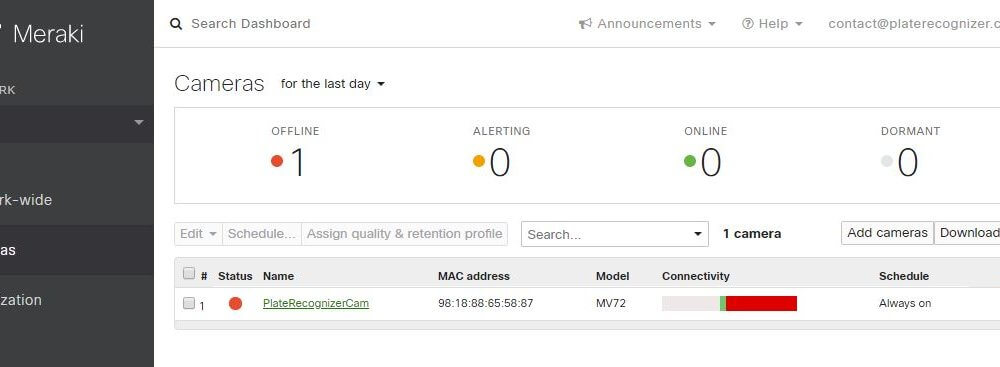Click the red offline status dot of PlateRecognizerCam

click(x=235, y=304)
